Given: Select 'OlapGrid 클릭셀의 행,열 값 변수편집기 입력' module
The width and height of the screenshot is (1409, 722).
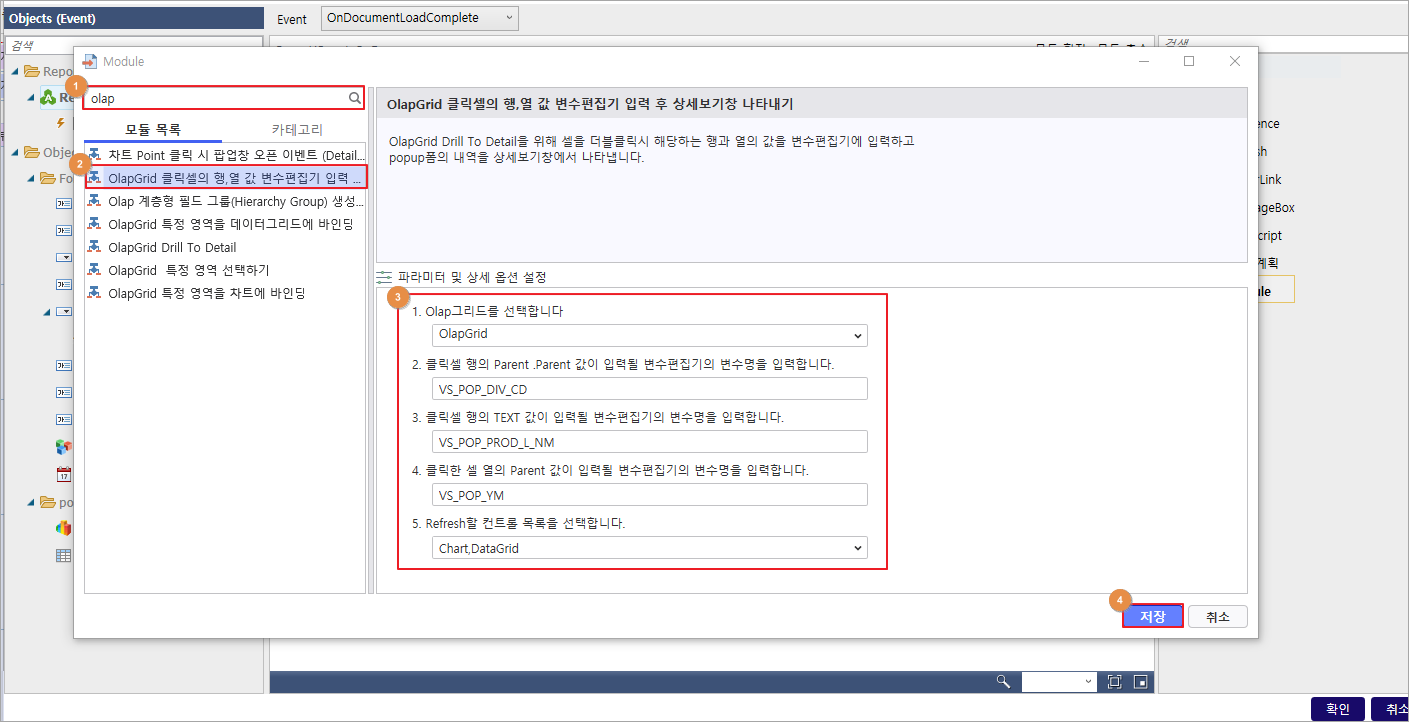Looking at the screenshot, I should point(226,178).
